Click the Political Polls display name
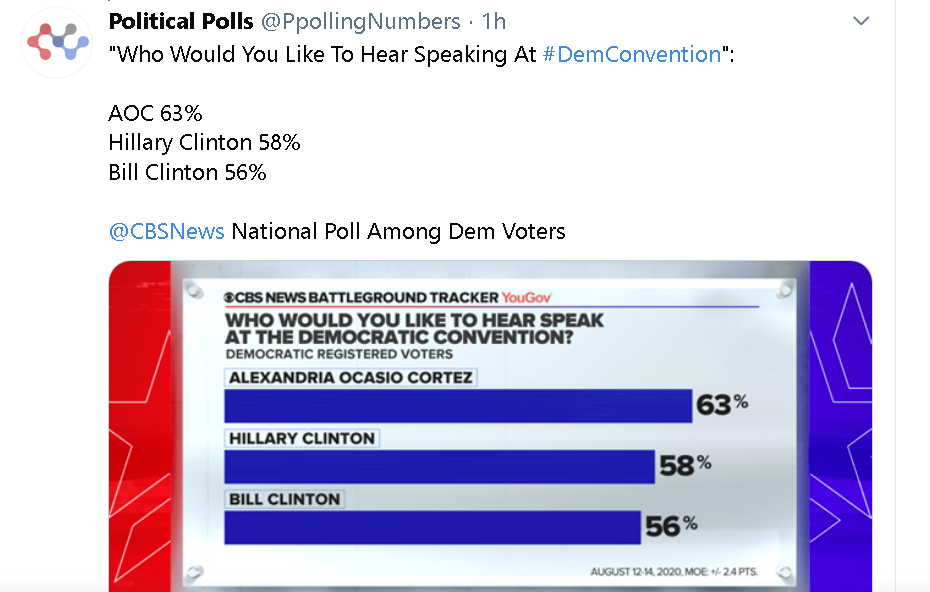This screenshot has height=592, width=930. (181, 21)
